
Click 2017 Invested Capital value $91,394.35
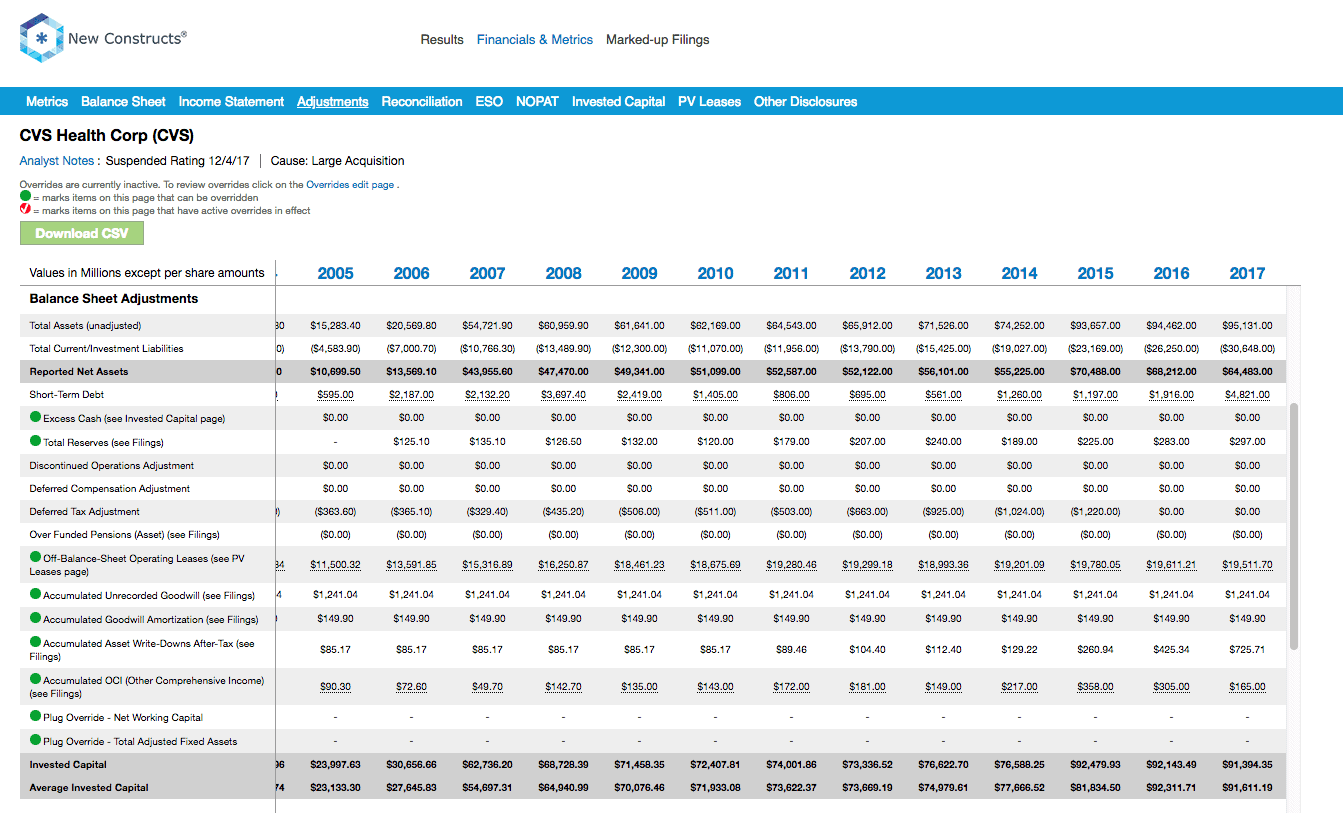tap(1247, 765)
